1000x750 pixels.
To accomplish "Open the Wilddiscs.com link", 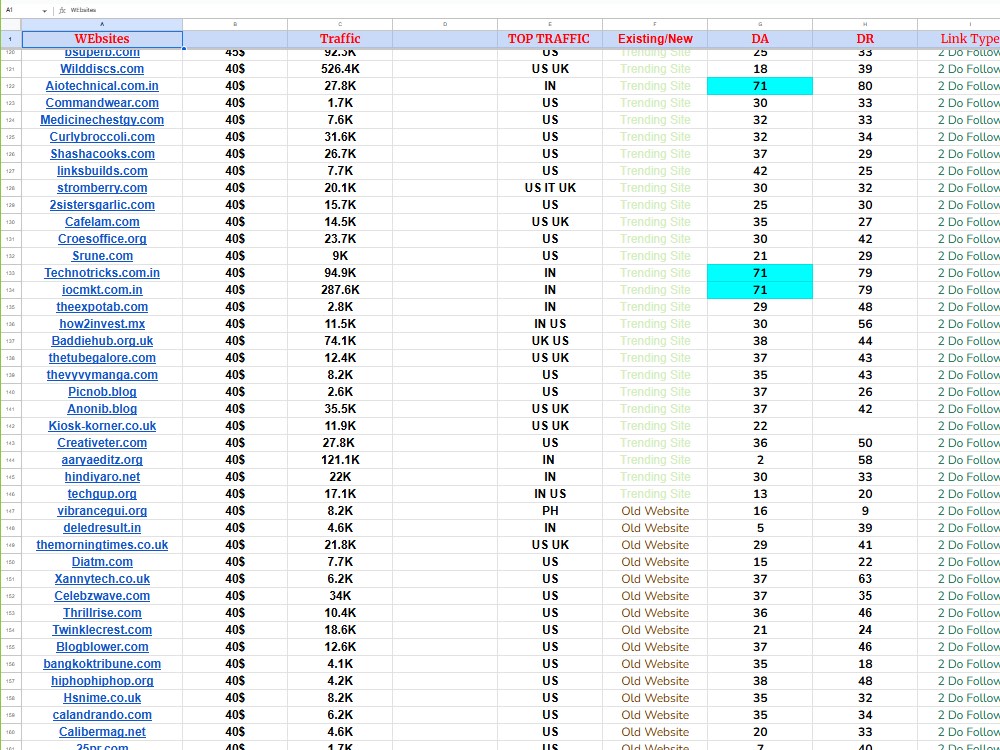I will pyautogui.click(x=102, y=69).
